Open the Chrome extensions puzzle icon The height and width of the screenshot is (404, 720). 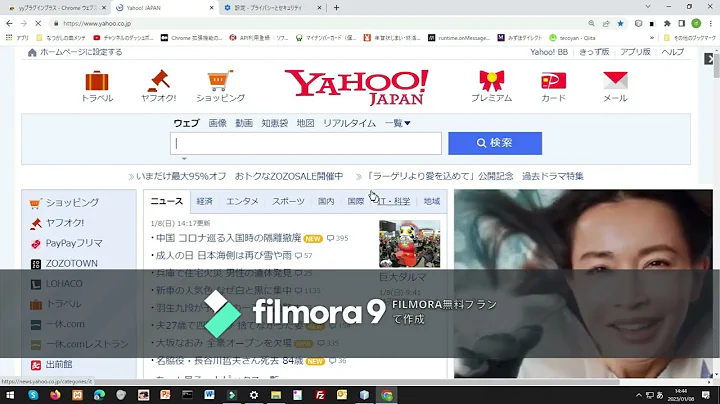click(667, 23)
